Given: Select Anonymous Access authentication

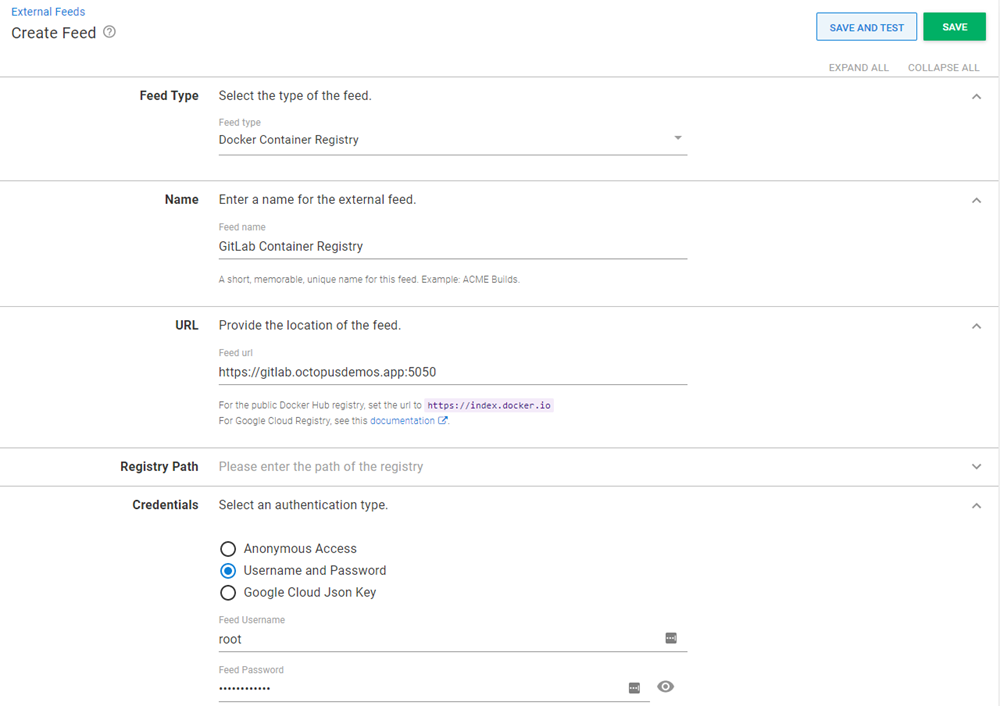Looking at the screenshot, I should [228, 548].
